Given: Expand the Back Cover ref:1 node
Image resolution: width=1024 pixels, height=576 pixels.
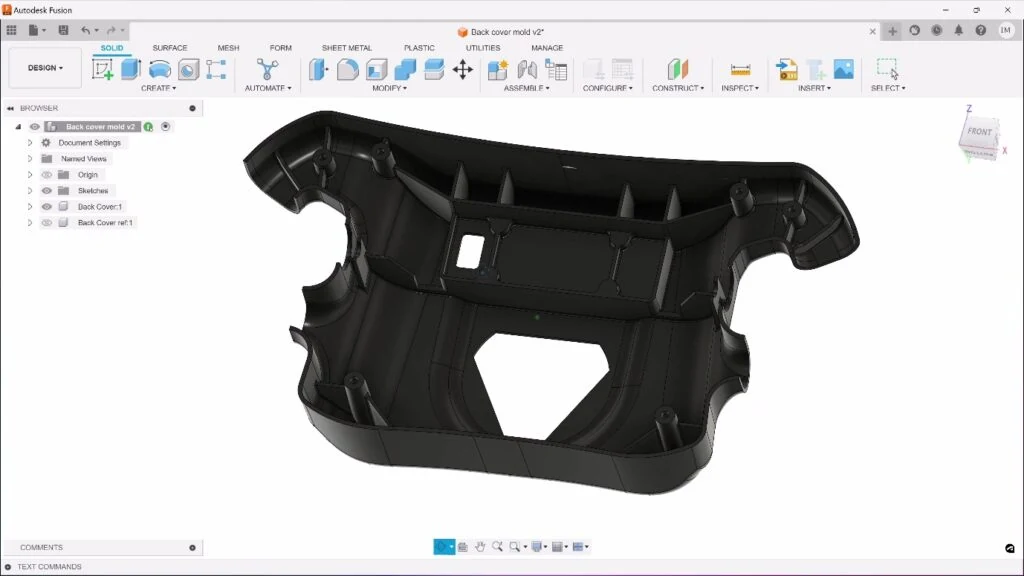Looking at the screenshot, I should 29,223.
